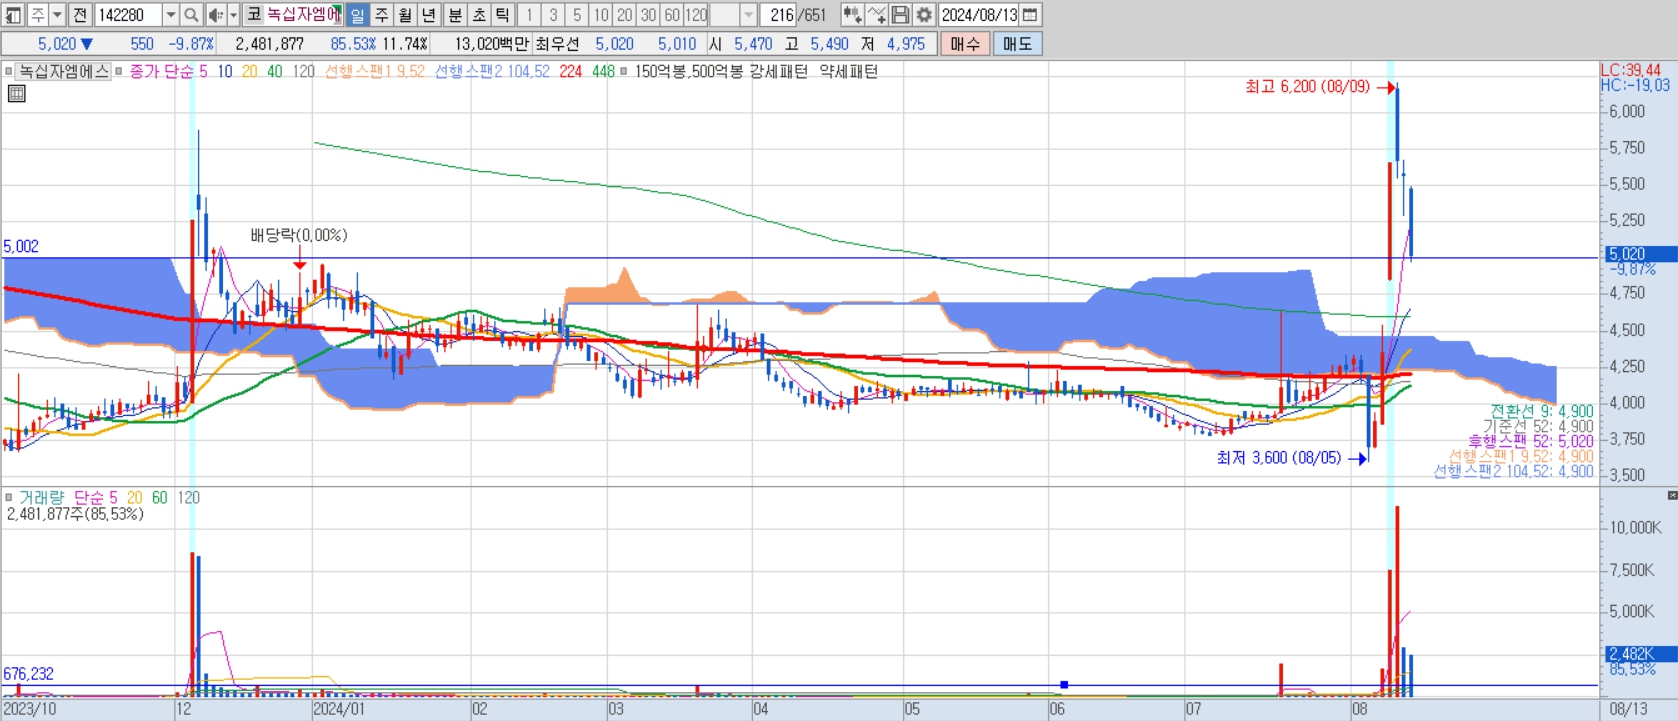Click the 거래량 단순 volume label
Image resolution: width=1678 pixels, height=721 pixels.
62,497
